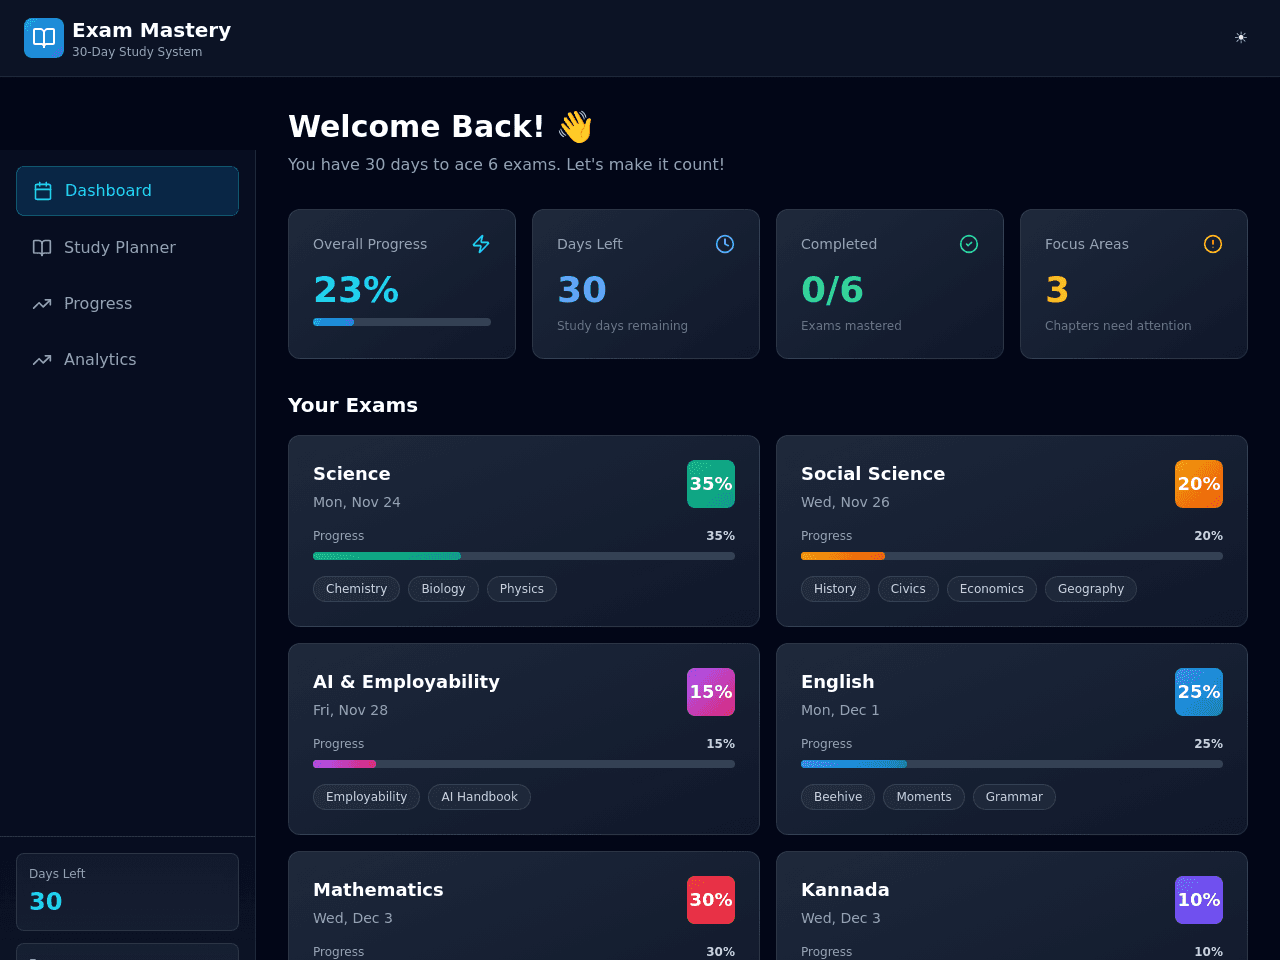Click 'Fri, Nov 28' exam date
This screenshot has width=1280, height=960.
[x=350, y=710]
